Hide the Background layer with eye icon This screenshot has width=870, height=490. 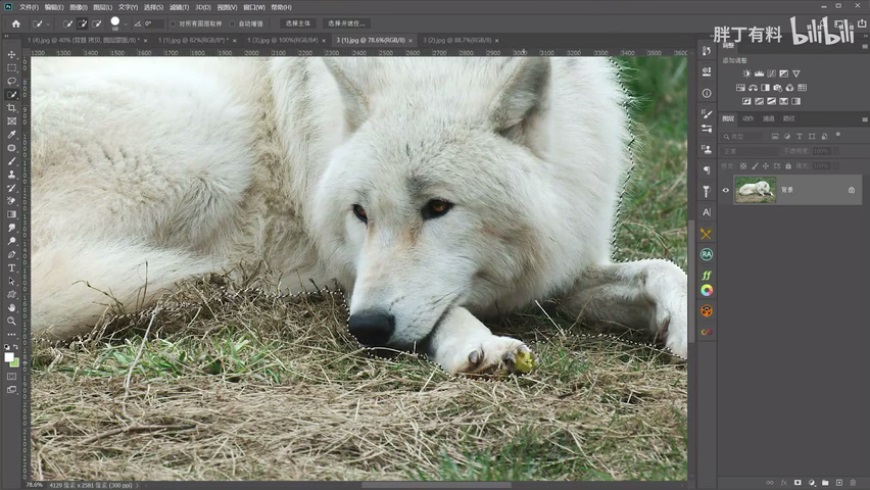pyautogui.click(x=727, y=190)
